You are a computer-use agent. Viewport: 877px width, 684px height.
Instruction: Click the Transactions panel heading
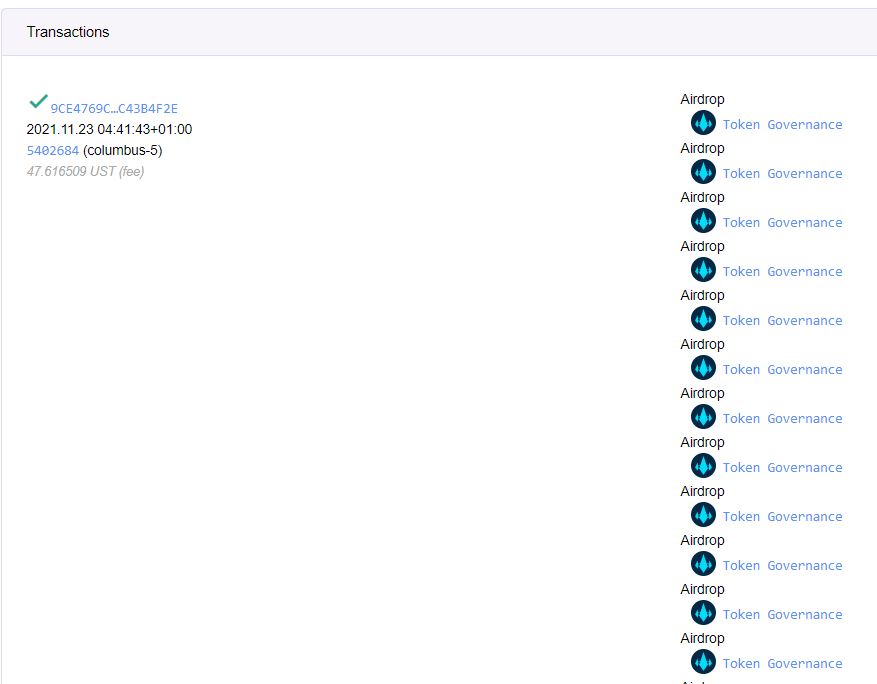(x=68, y=32)
